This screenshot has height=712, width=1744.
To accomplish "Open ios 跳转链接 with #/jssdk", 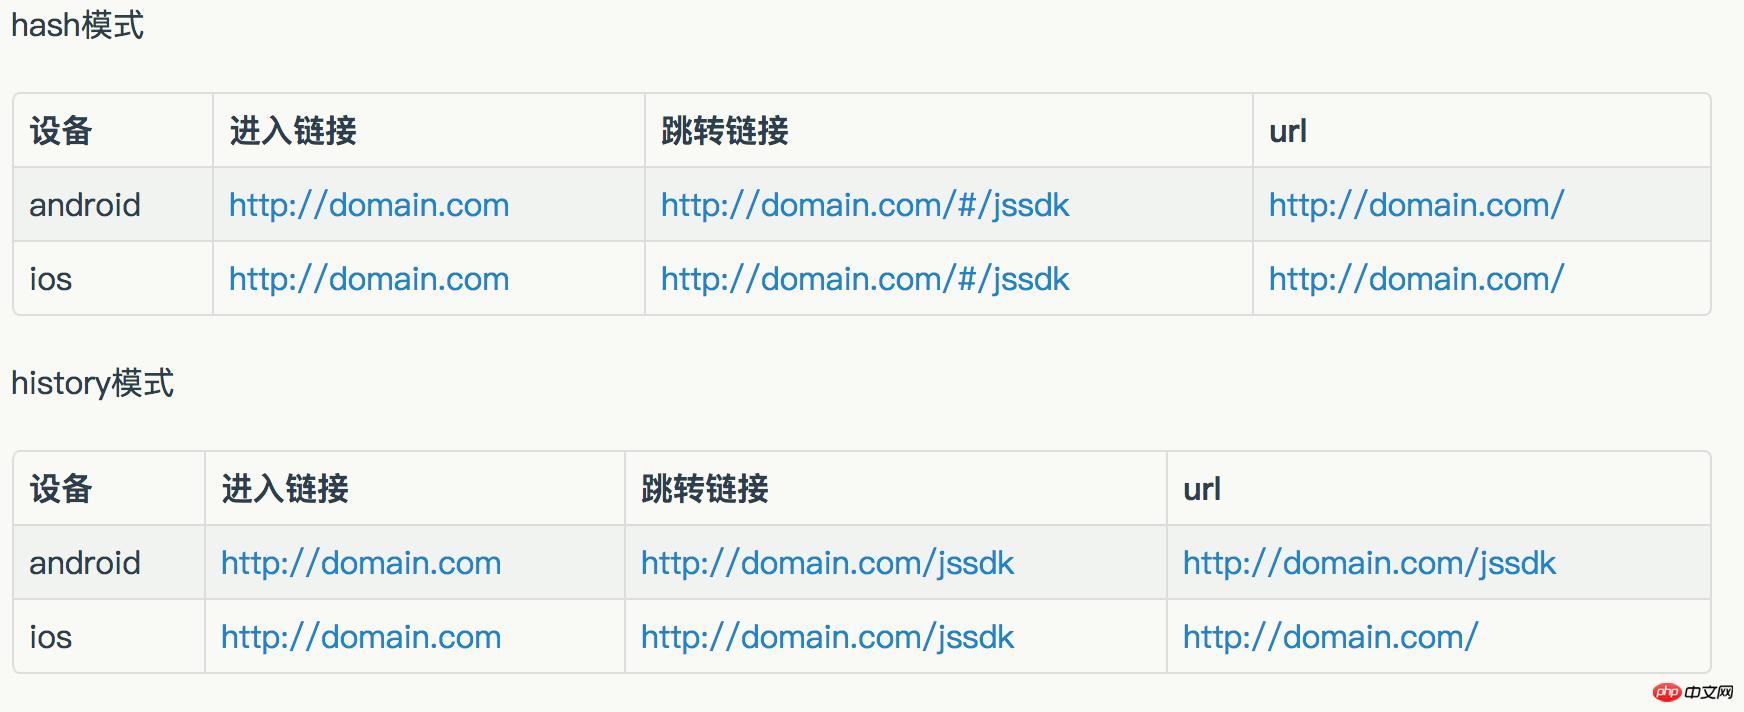I will [865, 279].
